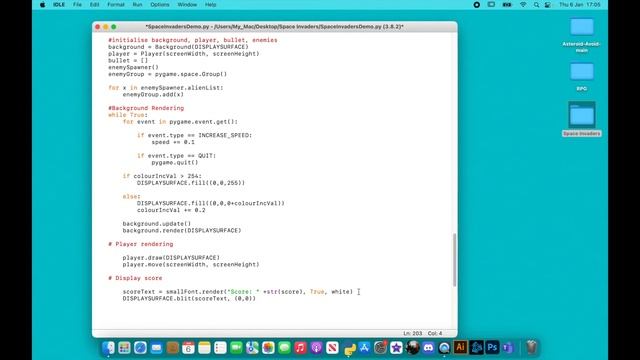Select the Space Invaders desktop folder
Screen dimensions: 640x360
click(x=582, y=119)
